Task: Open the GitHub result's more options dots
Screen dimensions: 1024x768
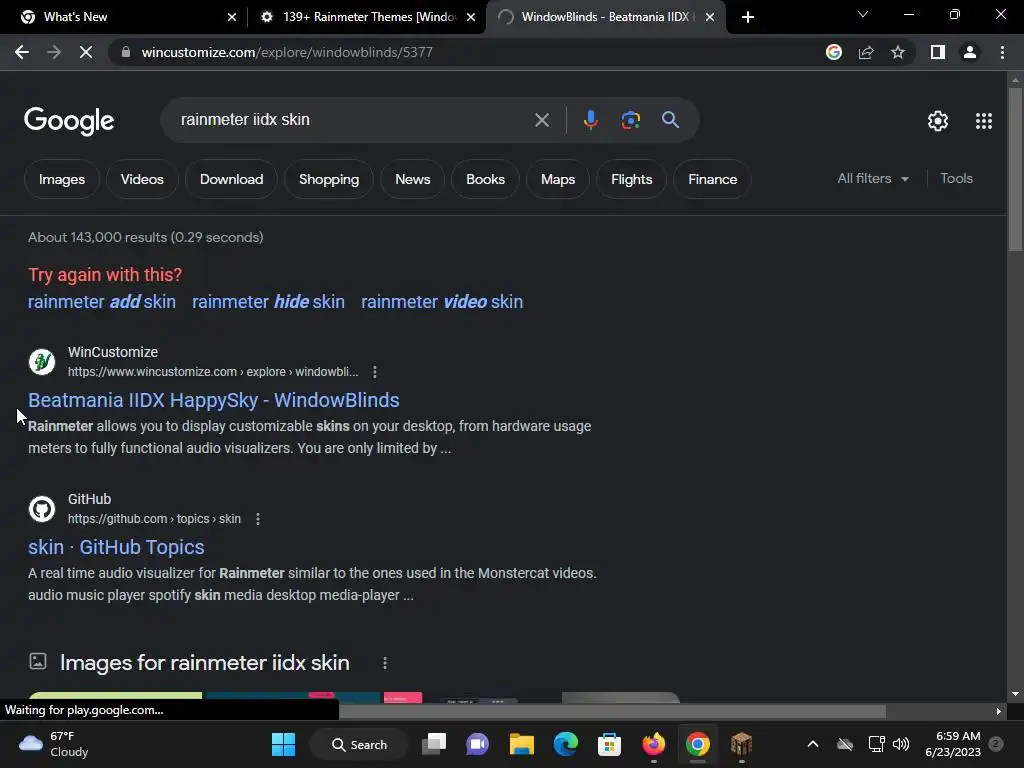Action: click(258, 519)
